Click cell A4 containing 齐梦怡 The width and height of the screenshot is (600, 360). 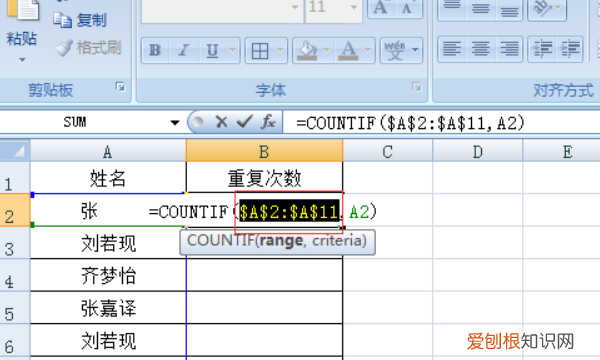pyautogui.click(x=108, y=275)
